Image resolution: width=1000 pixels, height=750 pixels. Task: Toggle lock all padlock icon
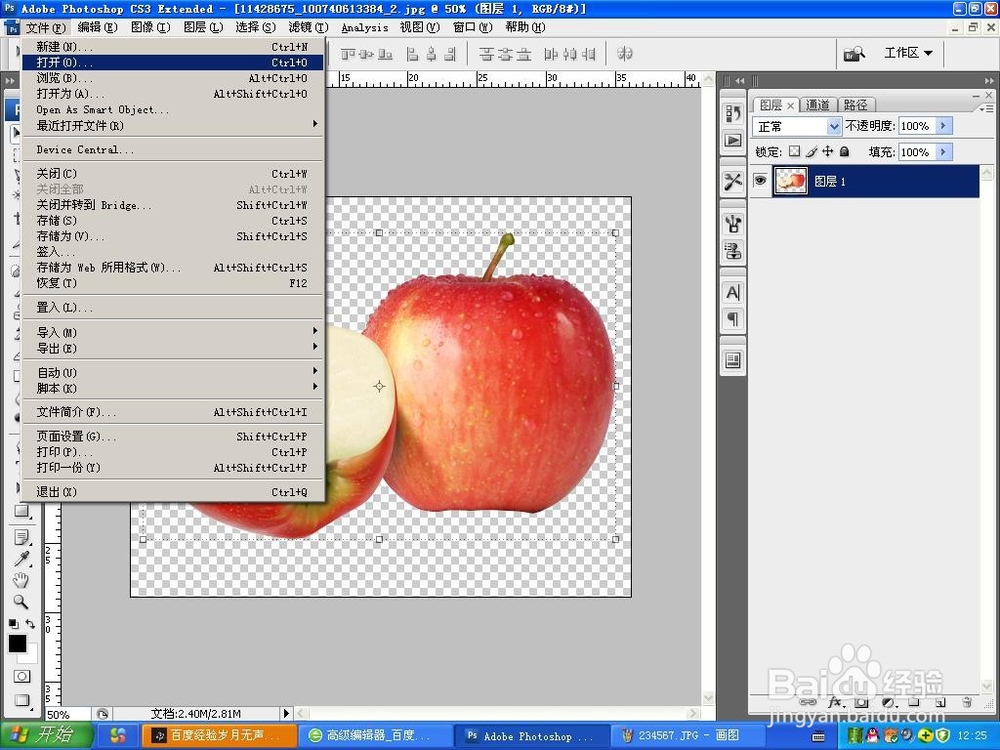click(x=844, y=152)
